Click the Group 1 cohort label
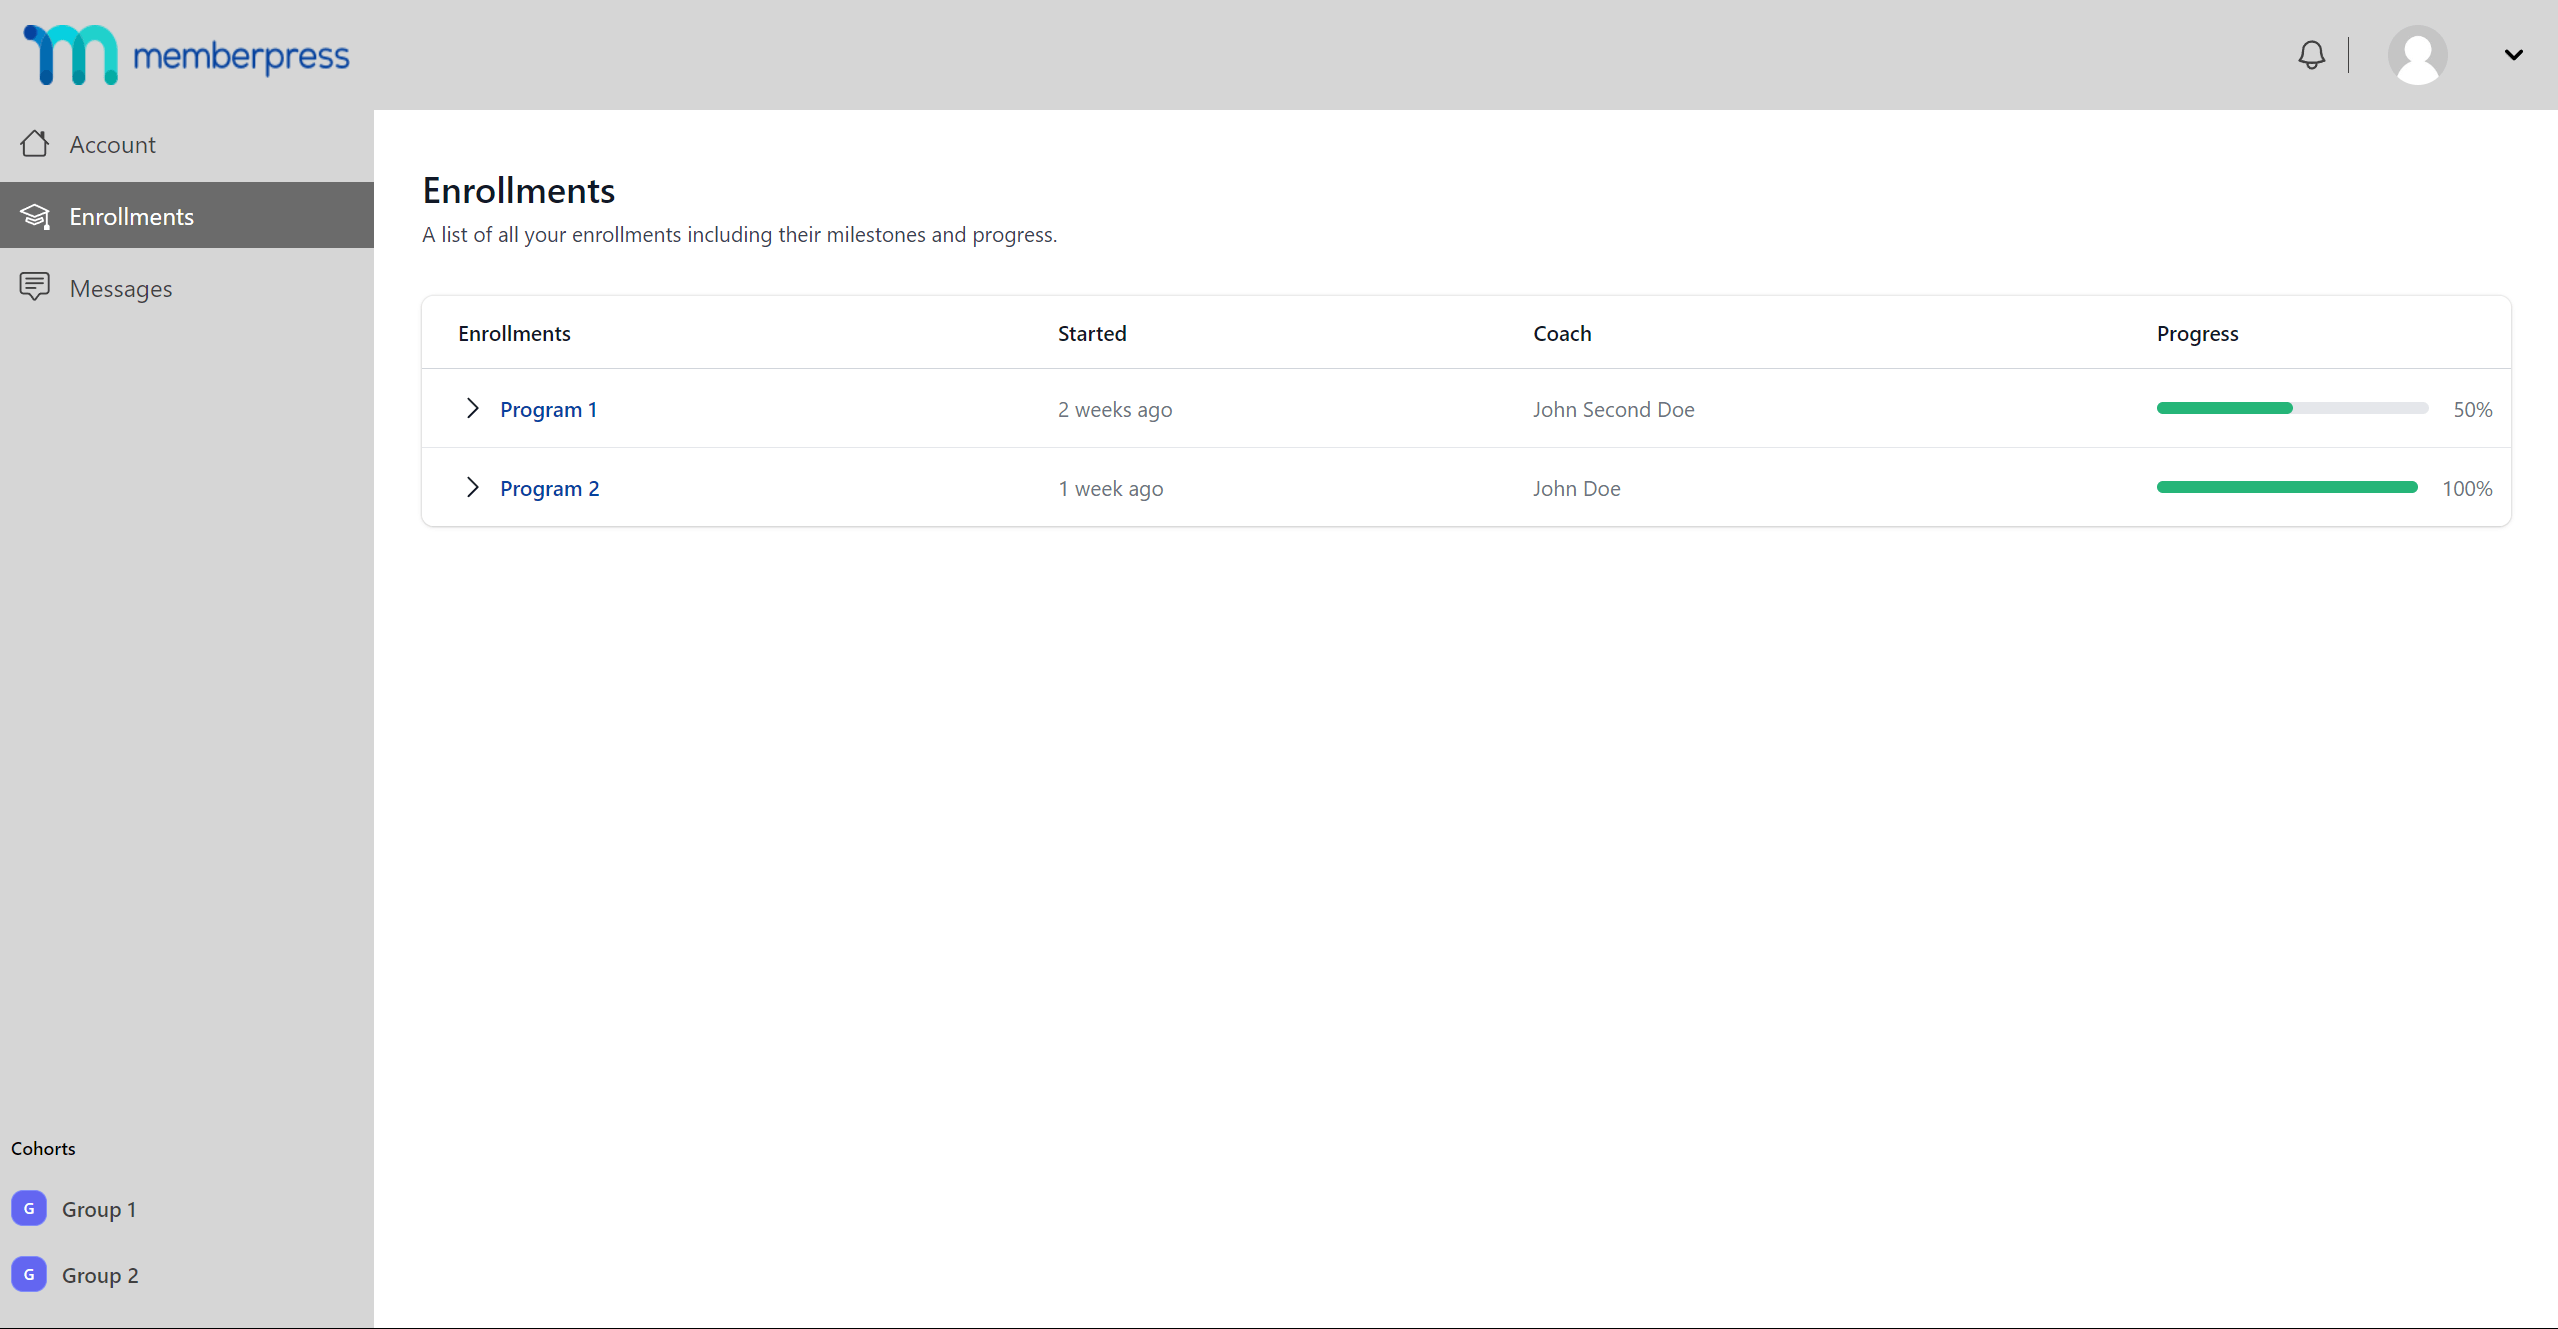 click(x=98, y=1209)
